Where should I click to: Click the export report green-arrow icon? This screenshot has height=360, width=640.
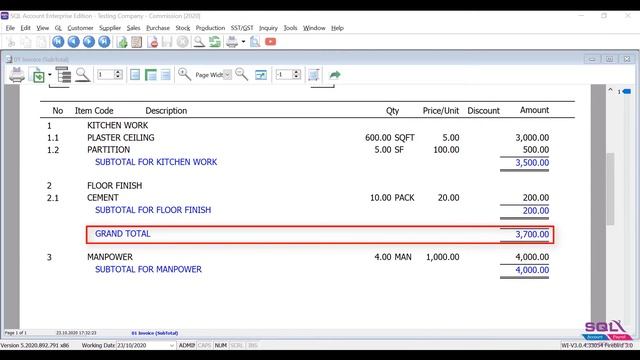tap(38, 75)
